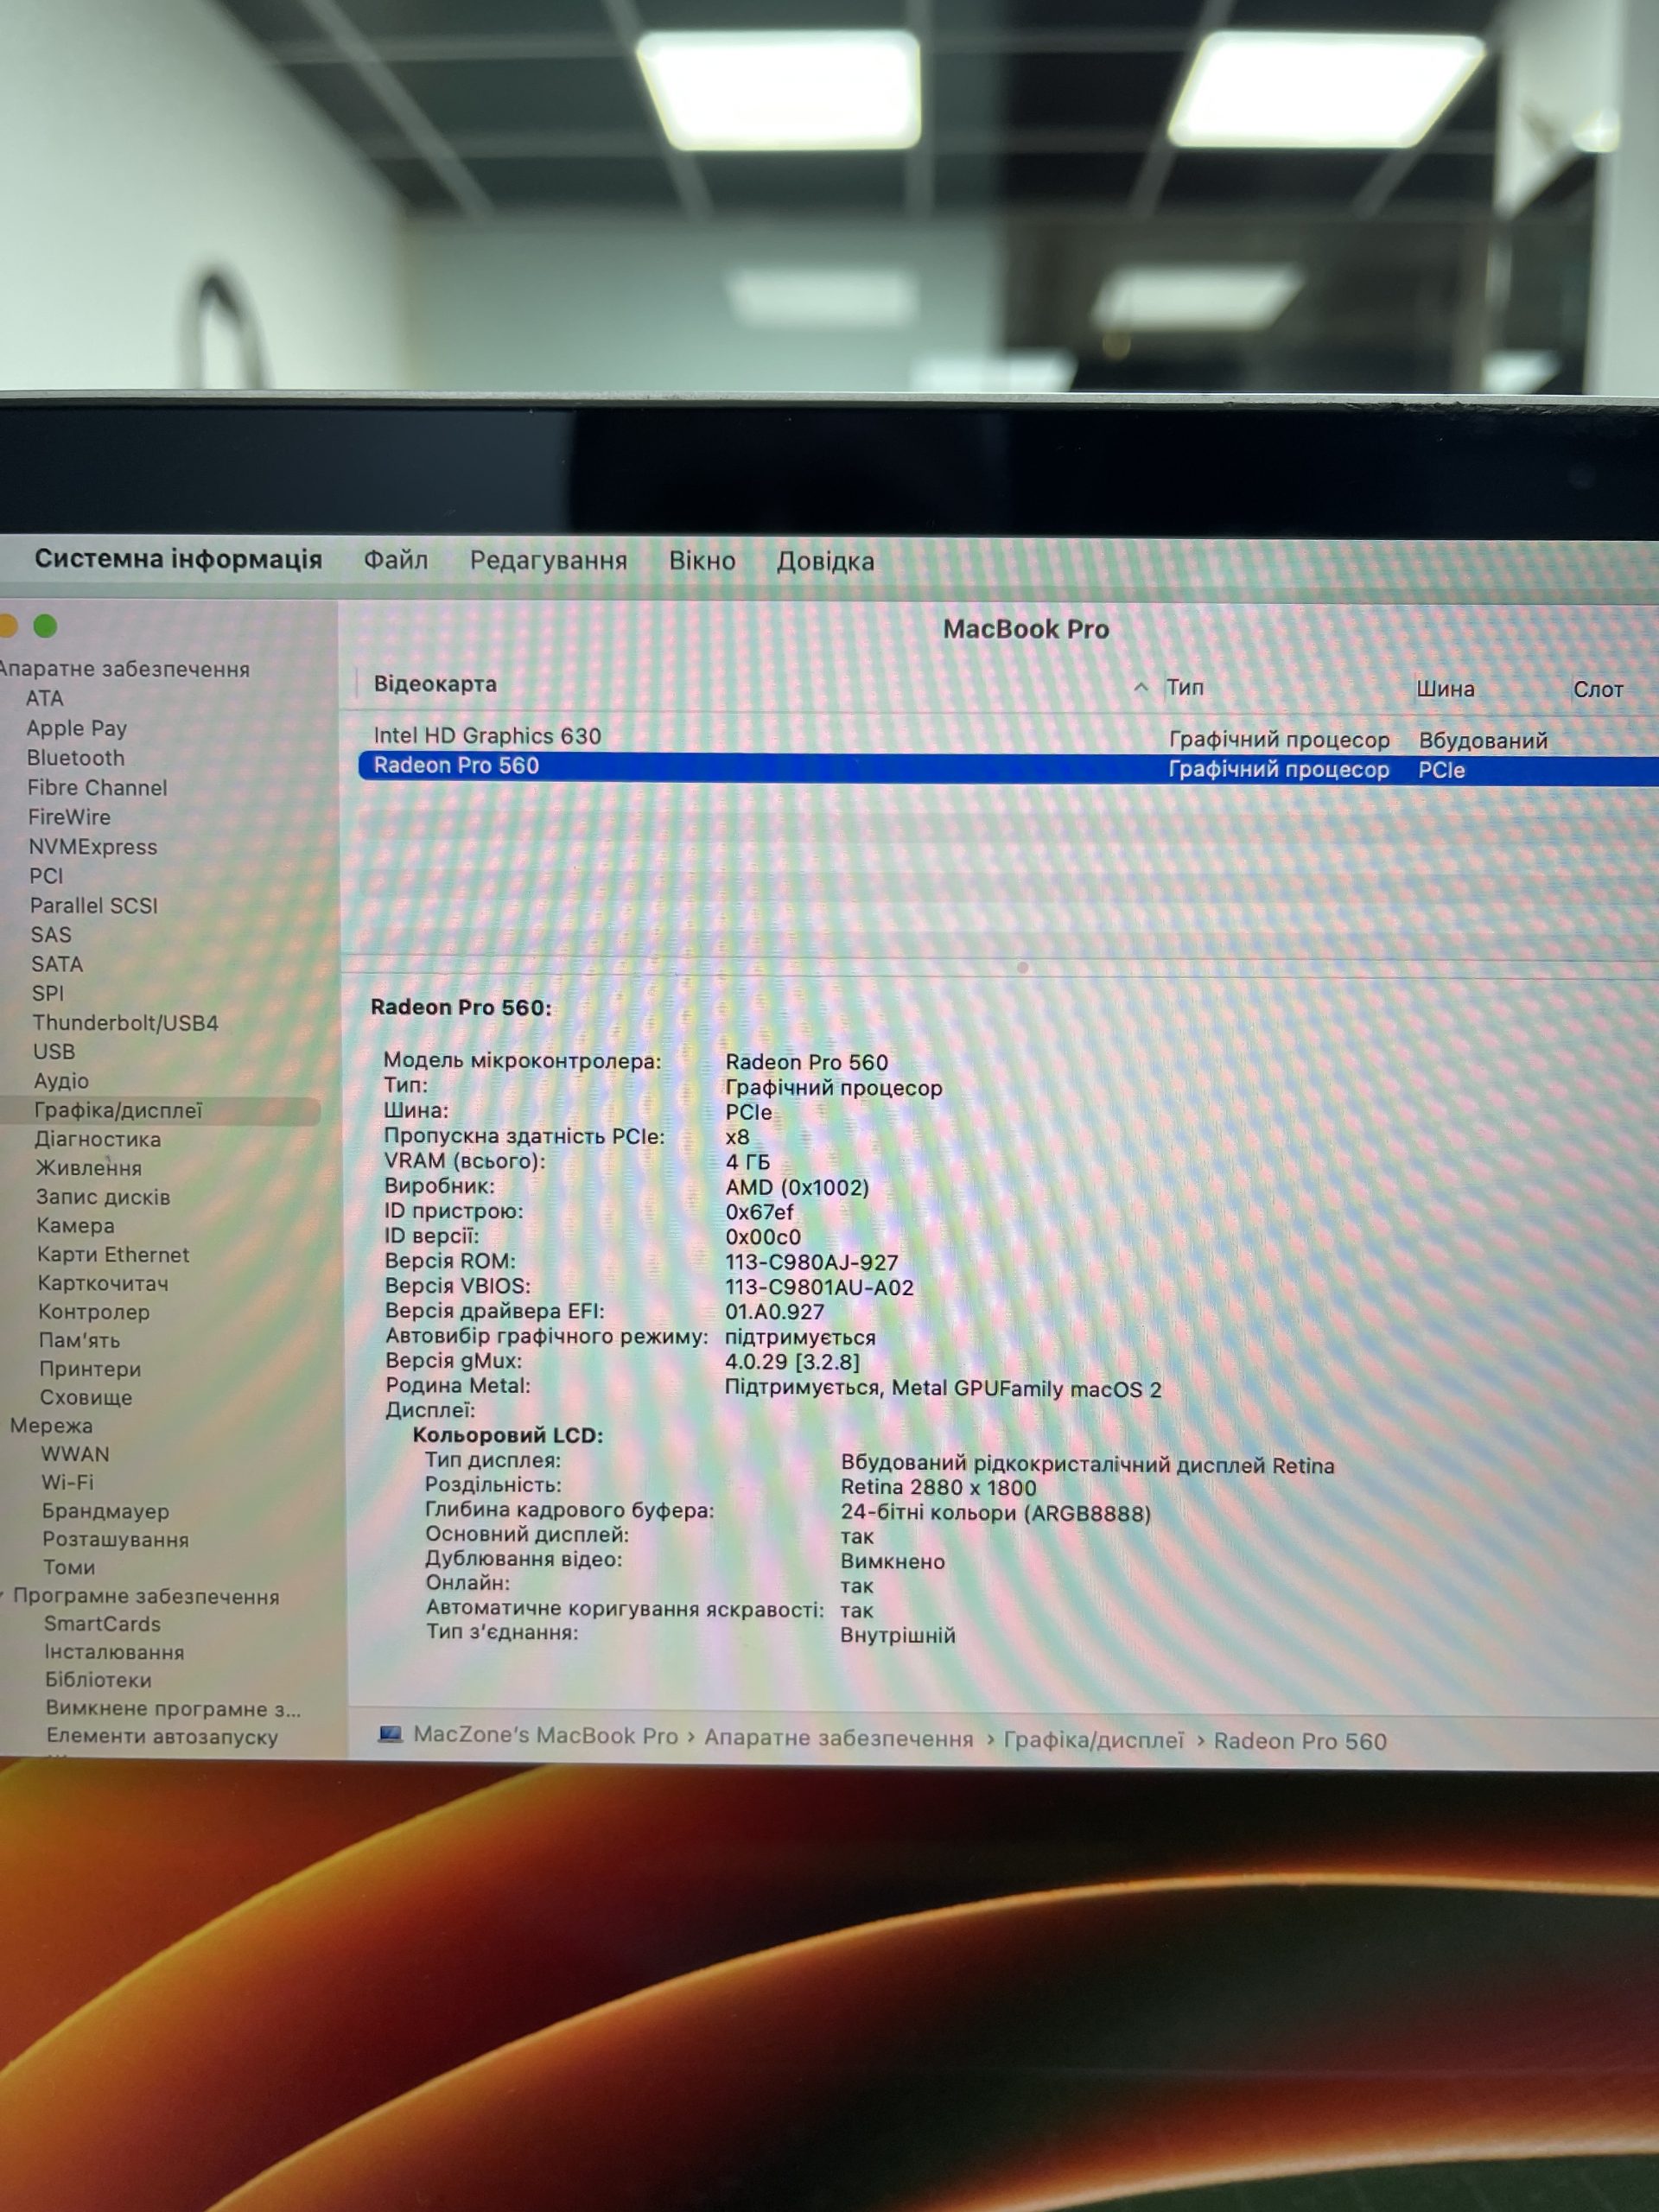Select NVMExpress in the sidebar
1659x2212 pixels.
(x=93, y=847)
